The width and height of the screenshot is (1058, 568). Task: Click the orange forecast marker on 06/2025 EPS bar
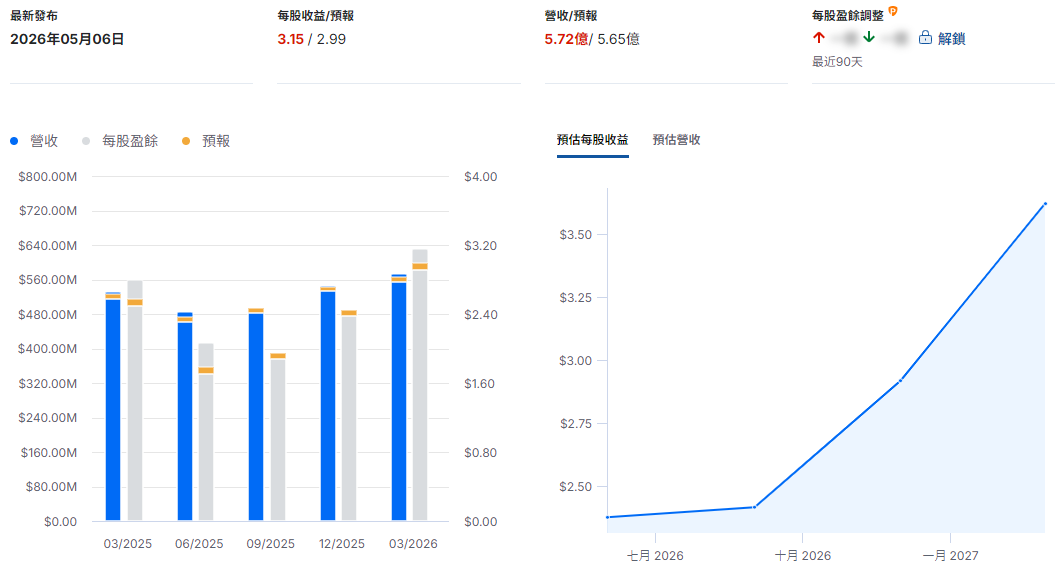pyautogui.click(x=206, y=370)
